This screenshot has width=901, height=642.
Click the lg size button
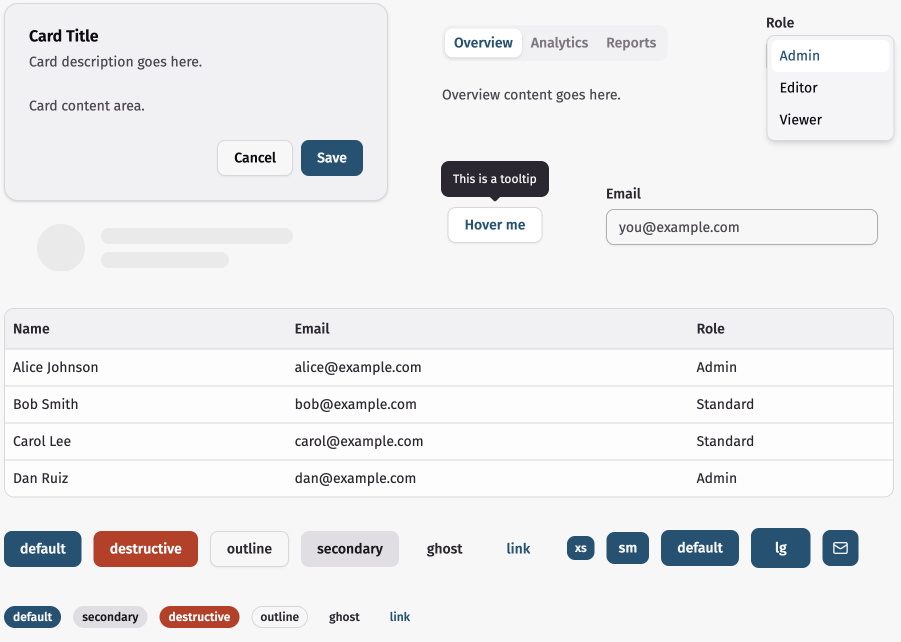780,548
